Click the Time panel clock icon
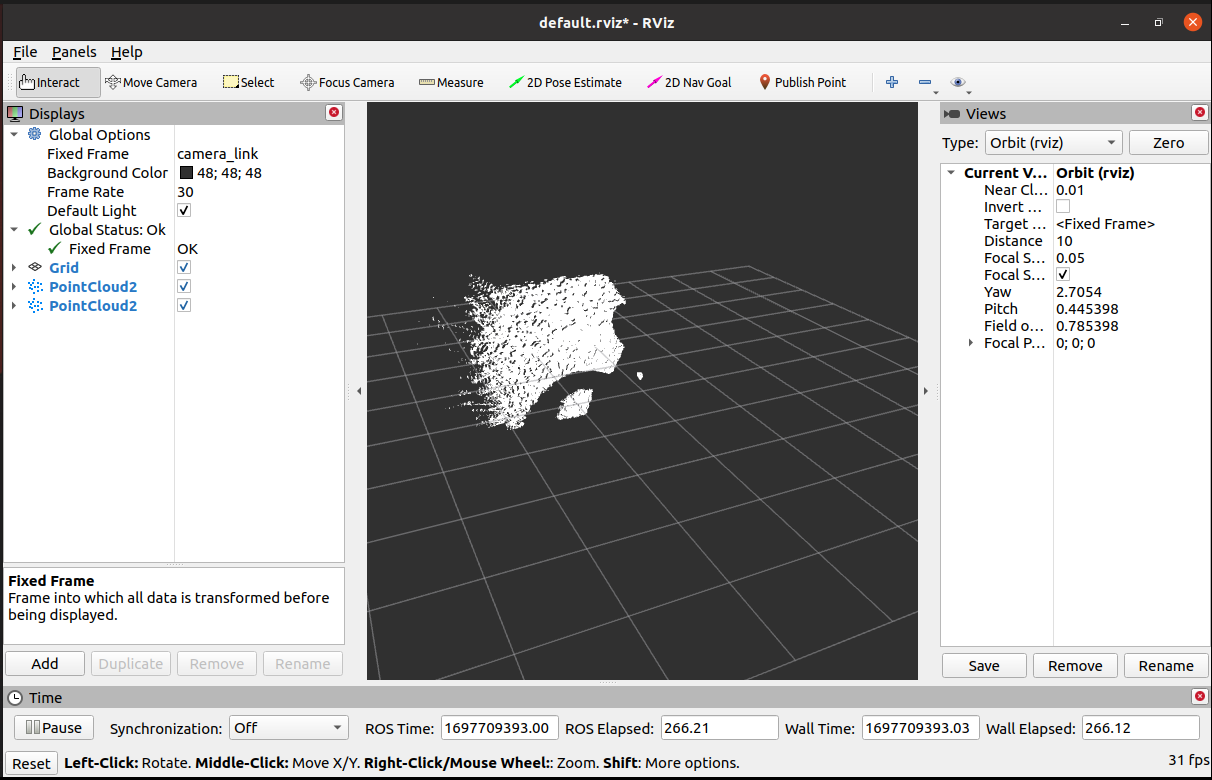1212x780 pixels. [15, 697]
